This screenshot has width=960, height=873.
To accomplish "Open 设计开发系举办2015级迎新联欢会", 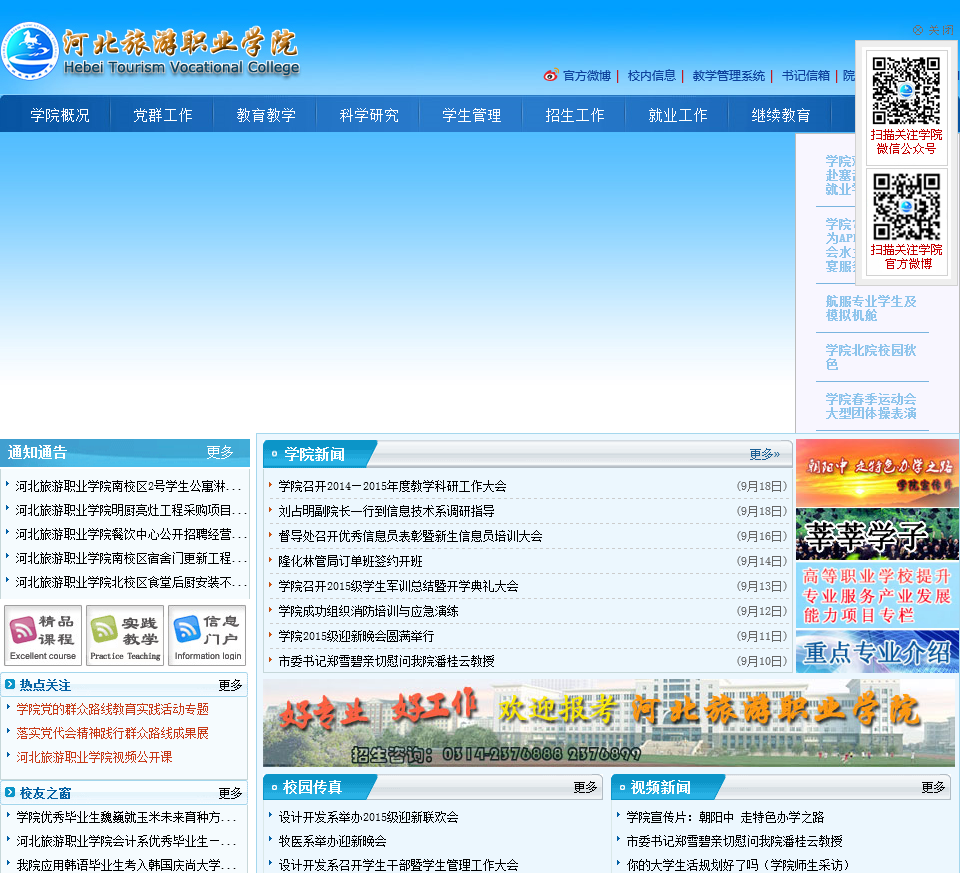I will (369, 817).
